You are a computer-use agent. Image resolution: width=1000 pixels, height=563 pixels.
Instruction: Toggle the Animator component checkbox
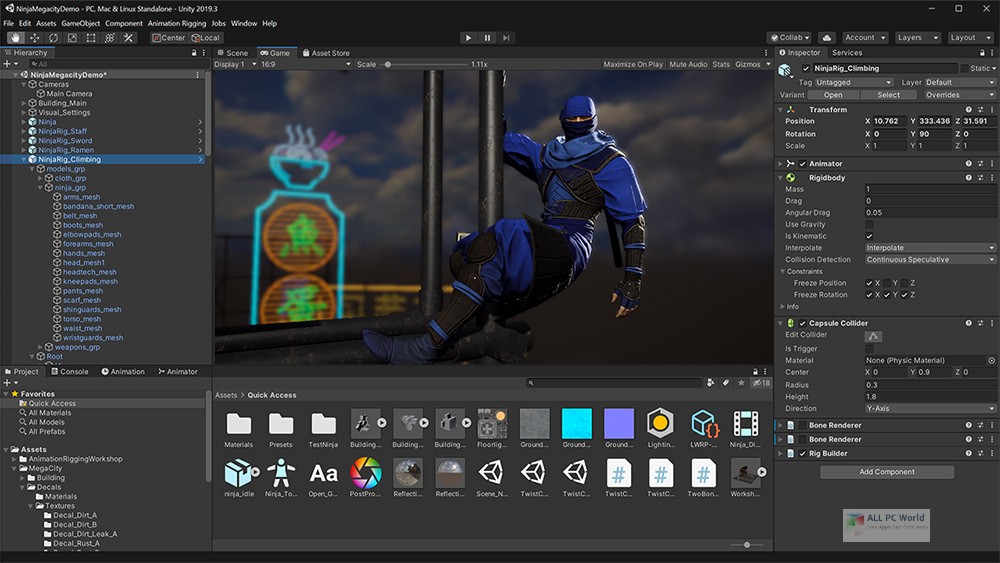point(802,164)
